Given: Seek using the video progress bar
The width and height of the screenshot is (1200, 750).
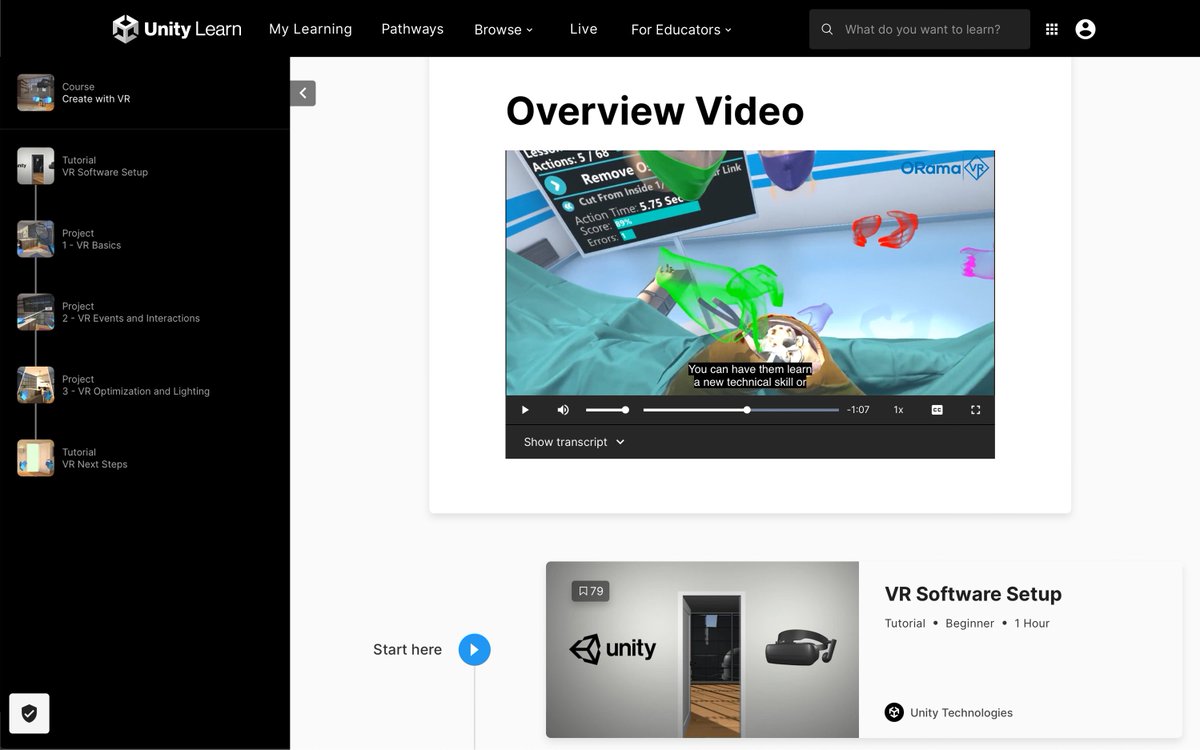Looking at the screenshot, I should (x=741, y=410).
